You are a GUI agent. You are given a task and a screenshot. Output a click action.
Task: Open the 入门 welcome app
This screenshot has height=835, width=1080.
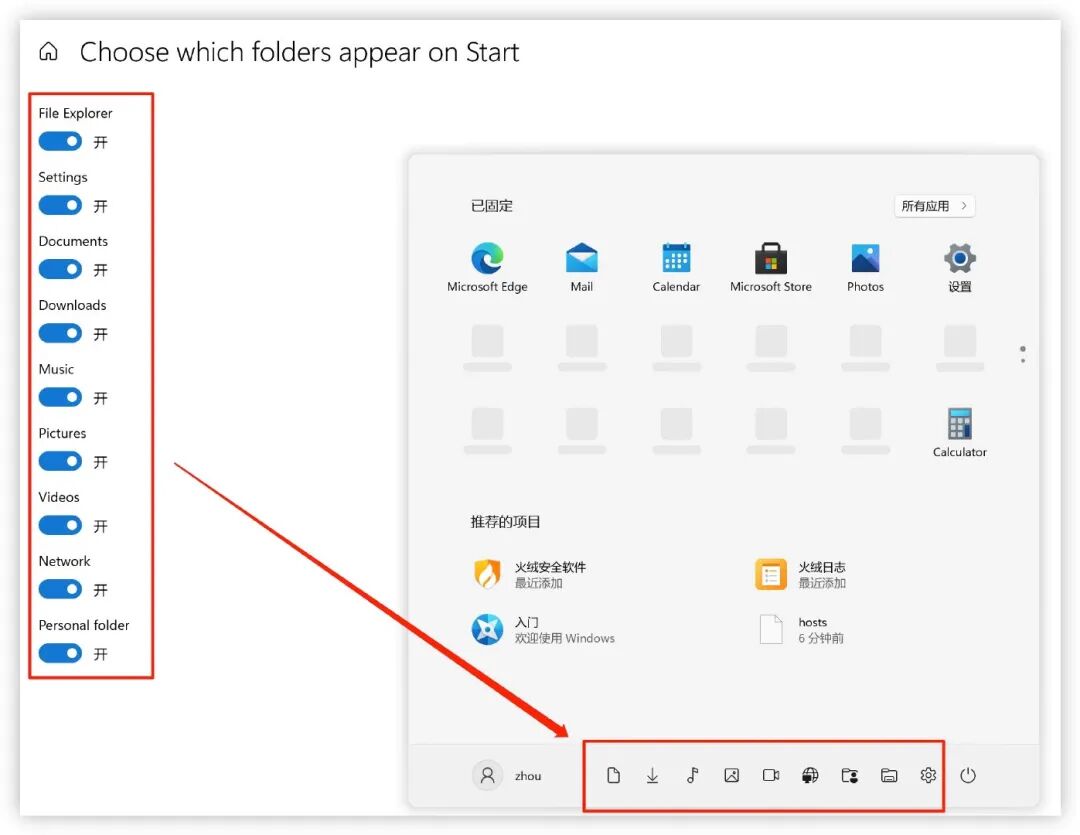click(x=543, y=630)
